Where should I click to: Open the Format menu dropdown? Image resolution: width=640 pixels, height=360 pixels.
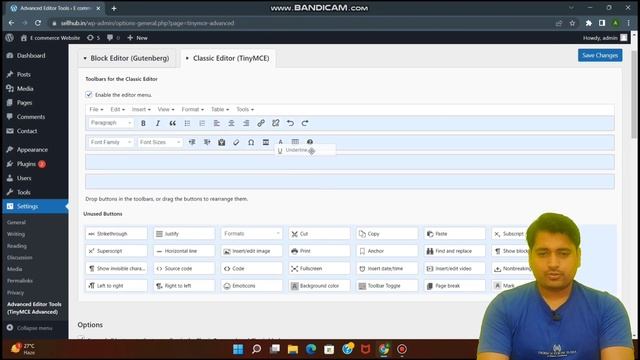(192, 109)
